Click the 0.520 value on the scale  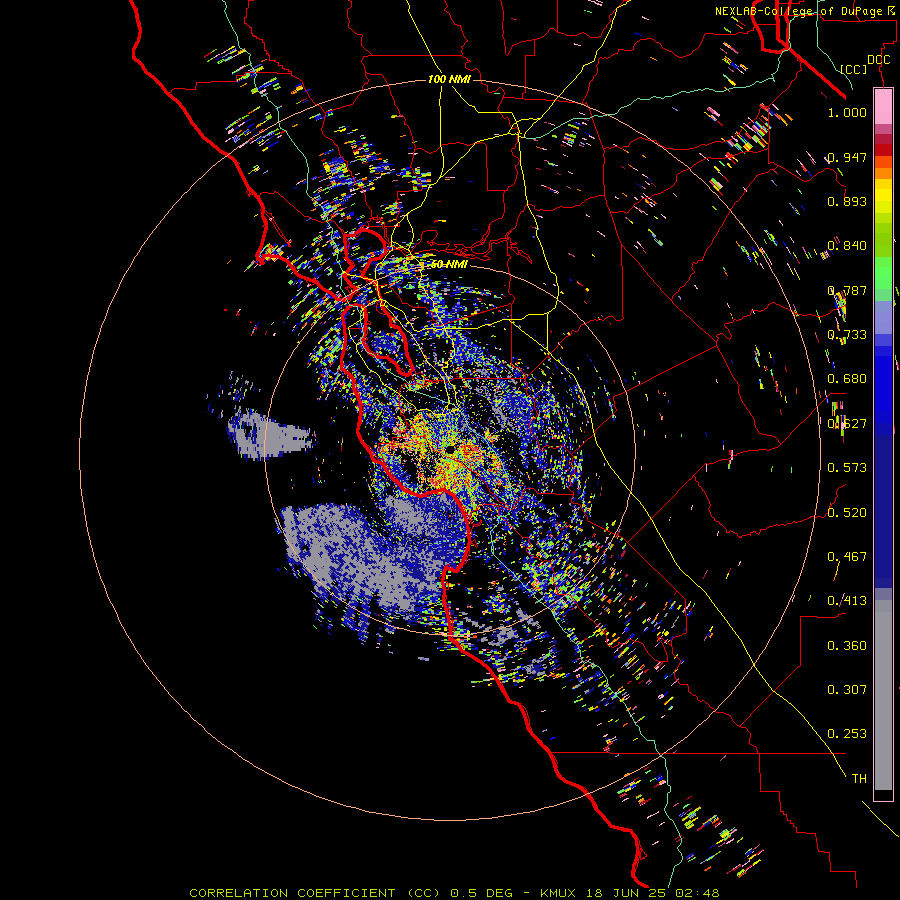[847, 513]
